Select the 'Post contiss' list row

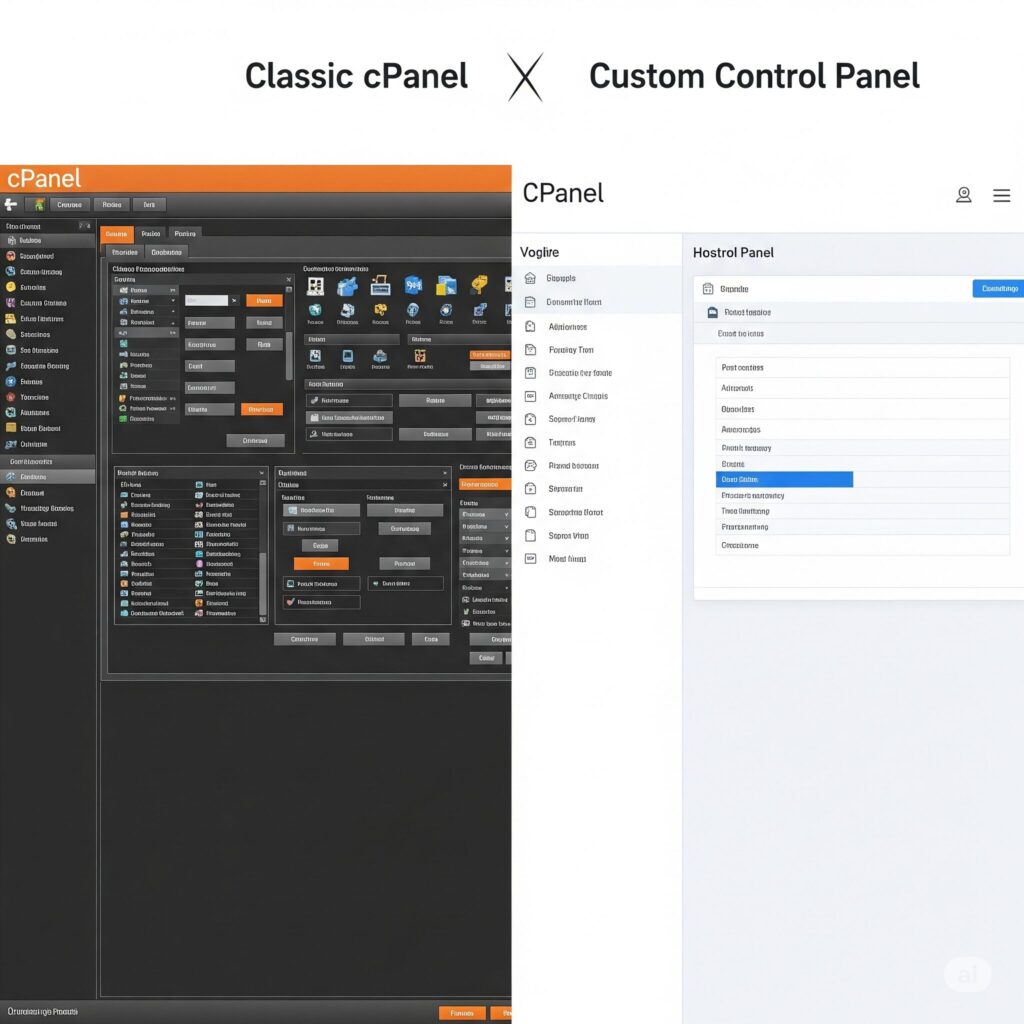pyautogui.click(x=862, y=368)
